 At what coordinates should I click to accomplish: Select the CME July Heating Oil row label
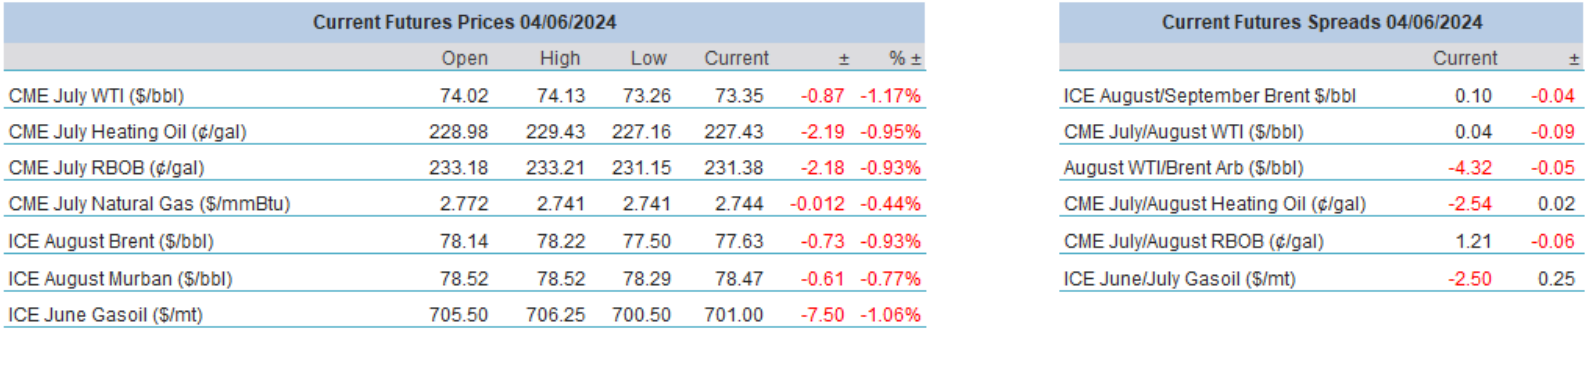point(127,132)
